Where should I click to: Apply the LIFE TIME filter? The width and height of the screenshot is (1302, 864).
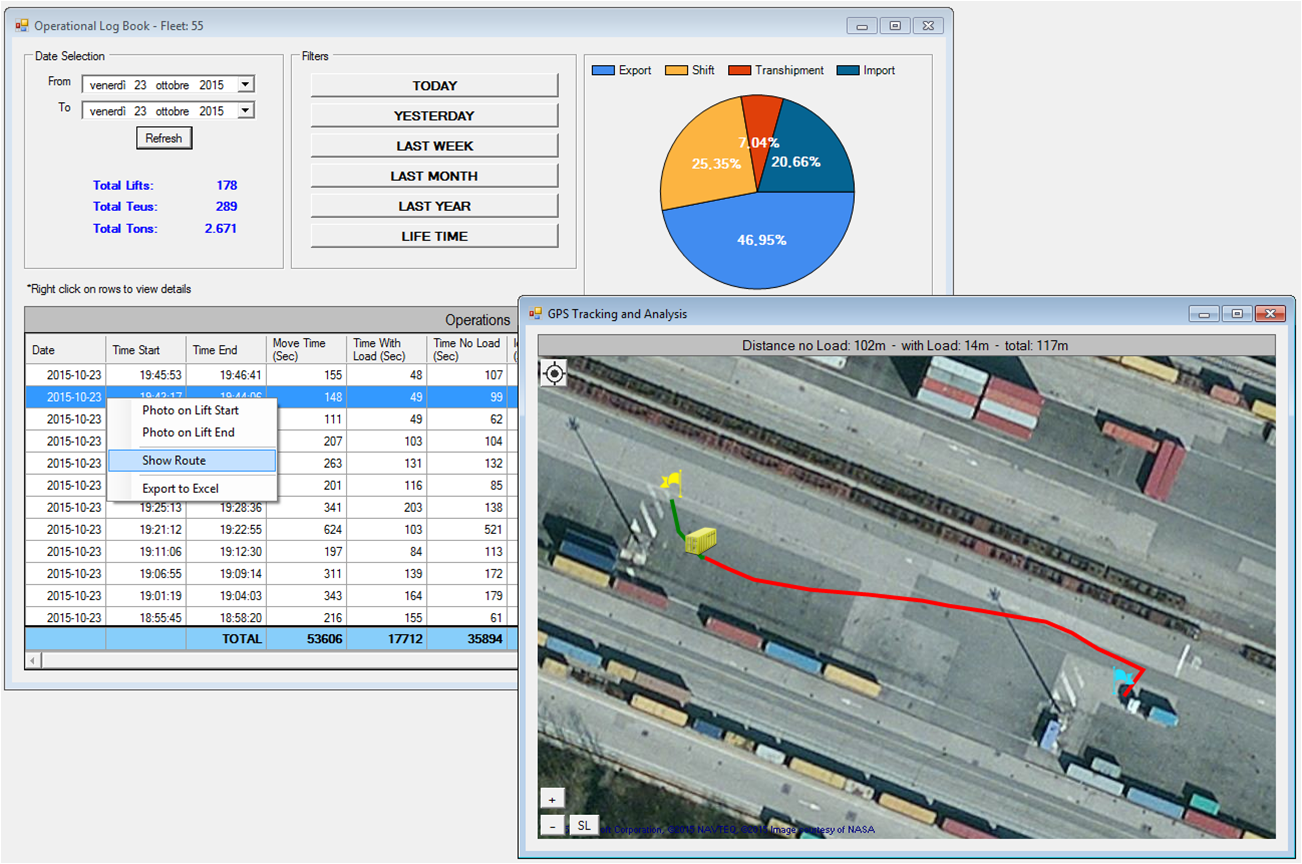(x=434, y=237)
